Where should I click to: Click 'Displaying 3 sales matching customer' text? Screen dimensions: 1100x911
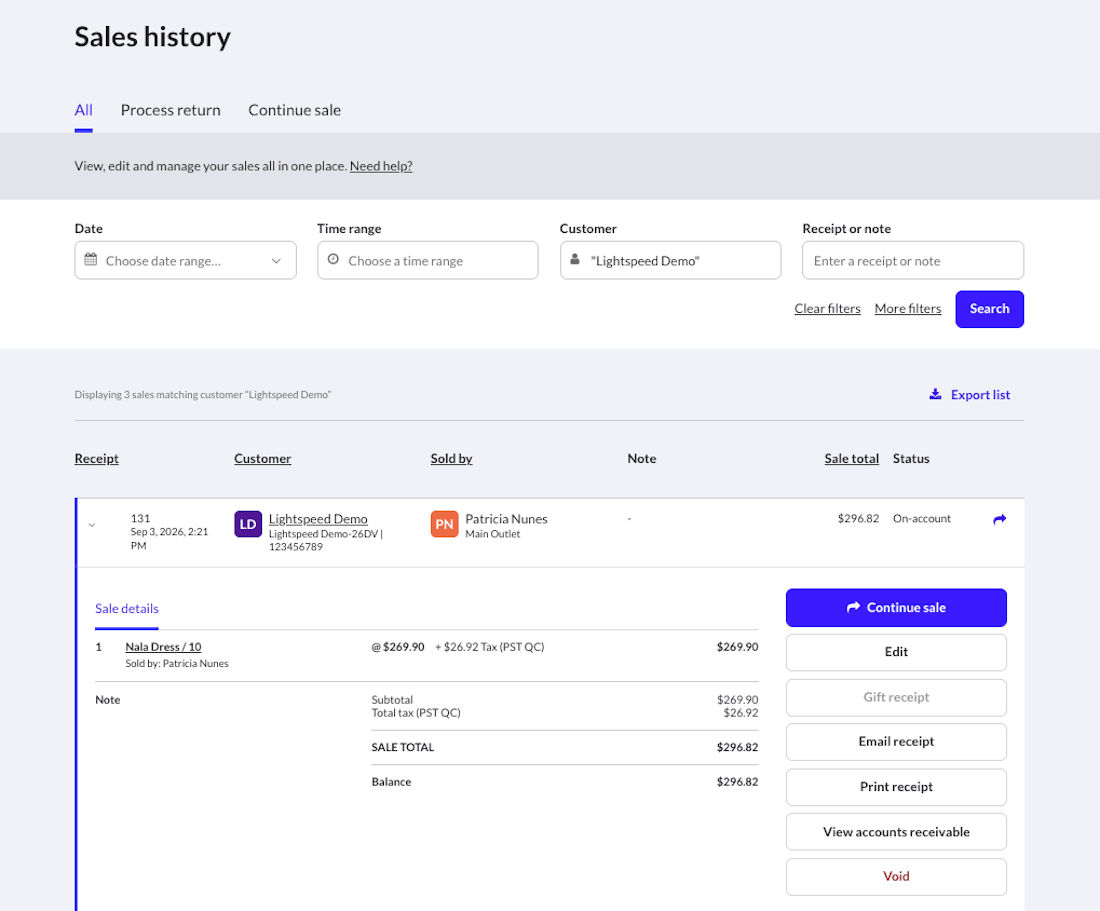pos(203,395)
